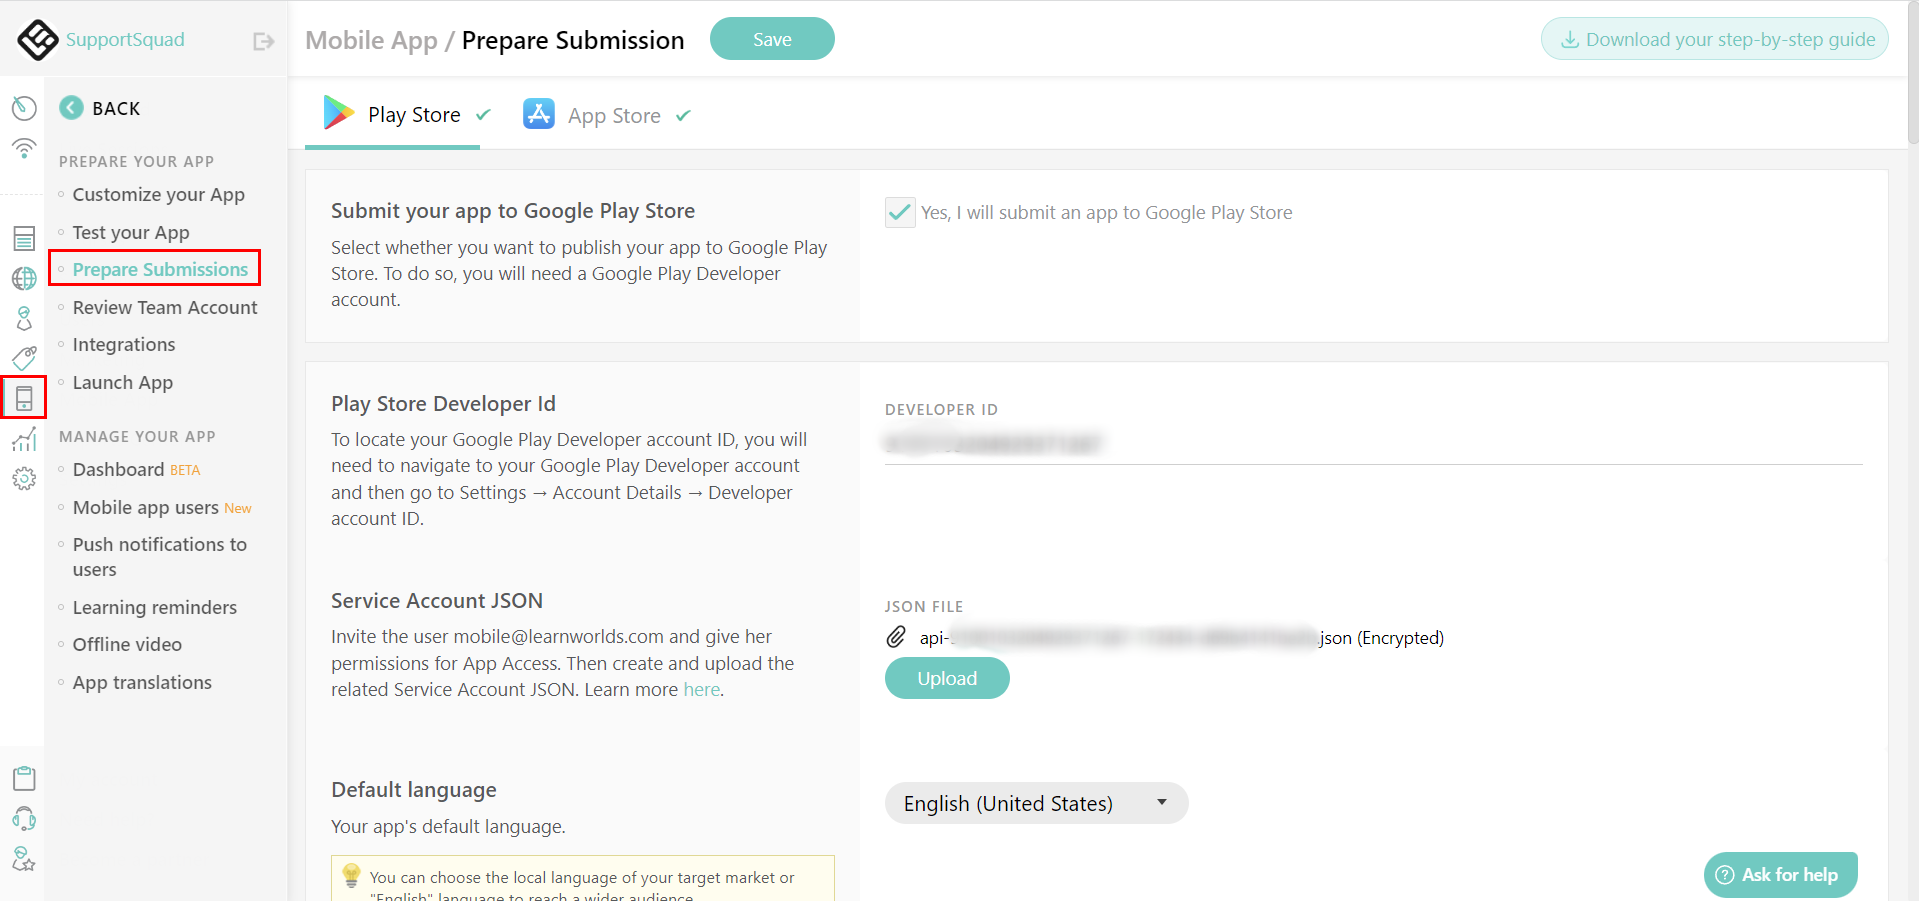
Task: Upload a new Service Account JSON file
Action: [x=946, y=677]
